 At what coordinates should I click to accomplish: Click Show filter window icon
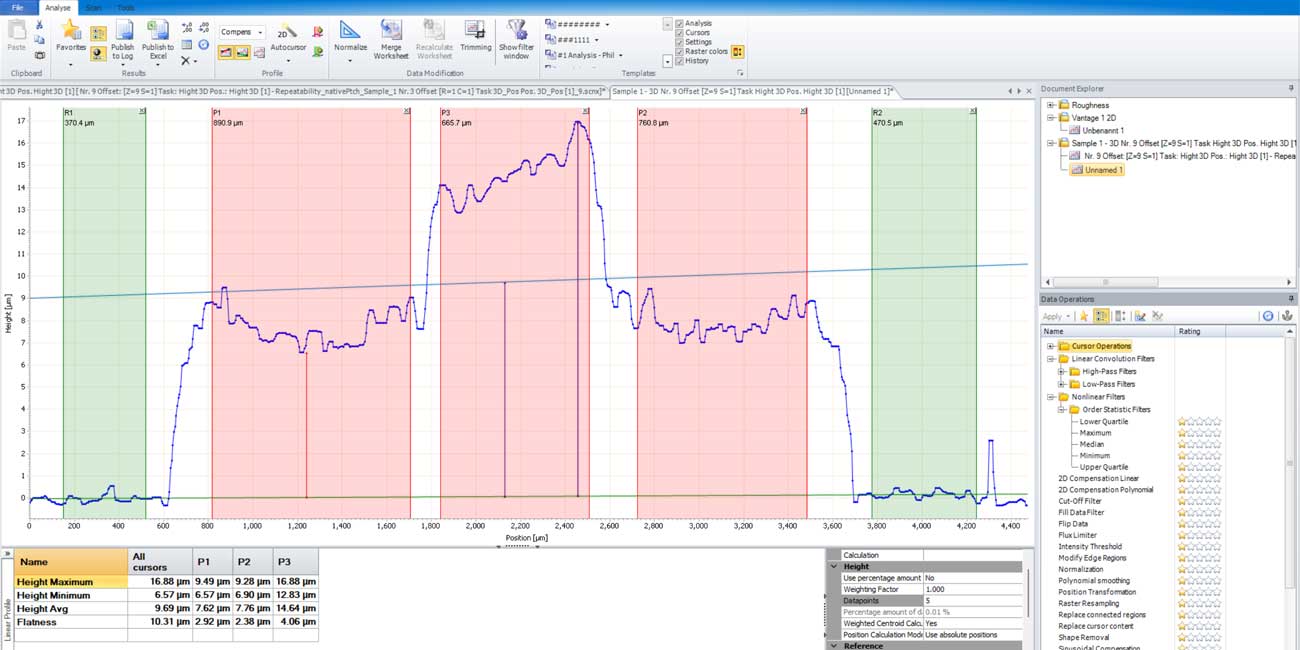(516, 31)
